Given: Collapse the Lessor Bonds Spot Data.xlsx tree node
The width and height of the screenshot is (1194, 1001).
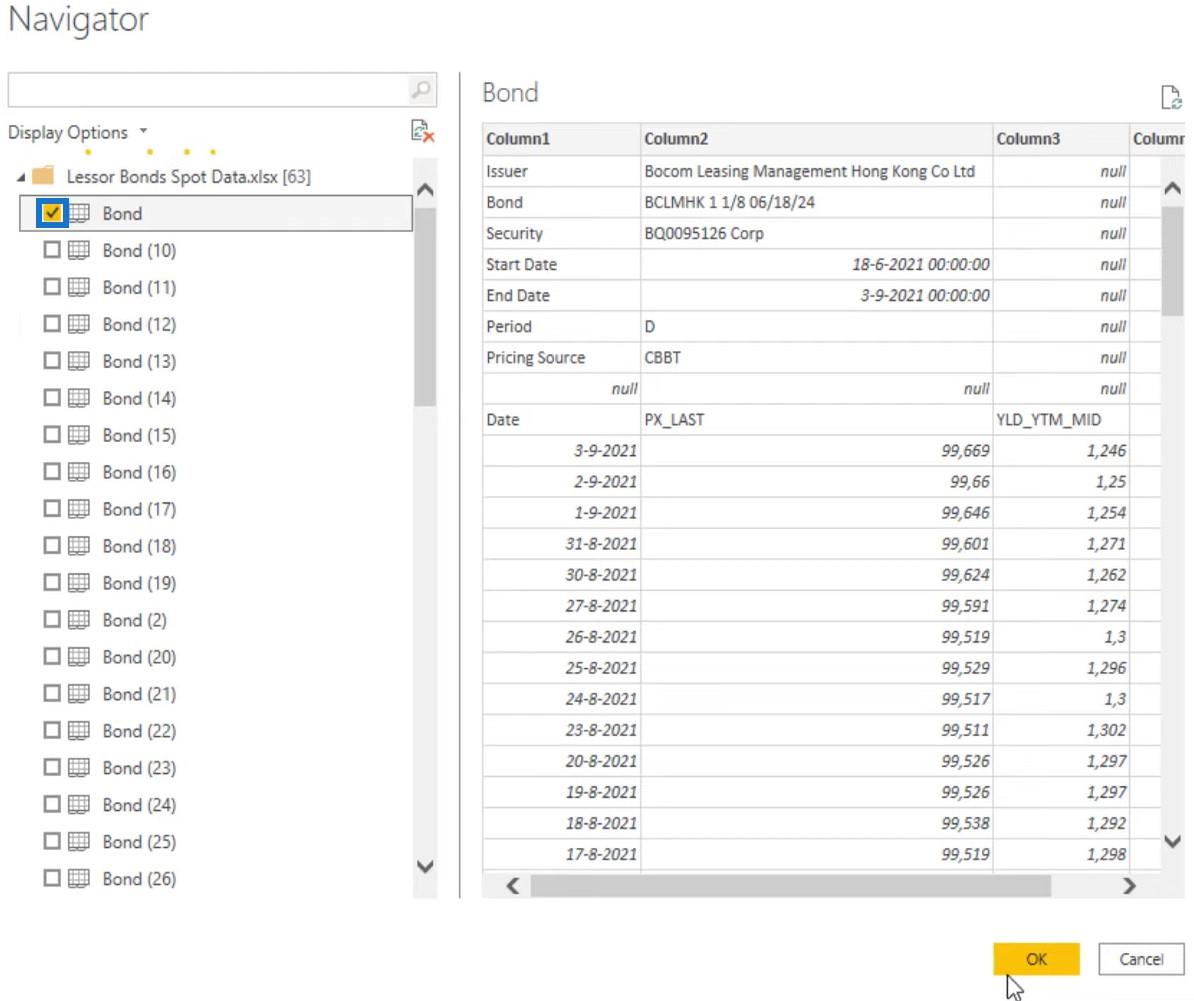Looking at the screenshot, I should (x=21, y=177).
